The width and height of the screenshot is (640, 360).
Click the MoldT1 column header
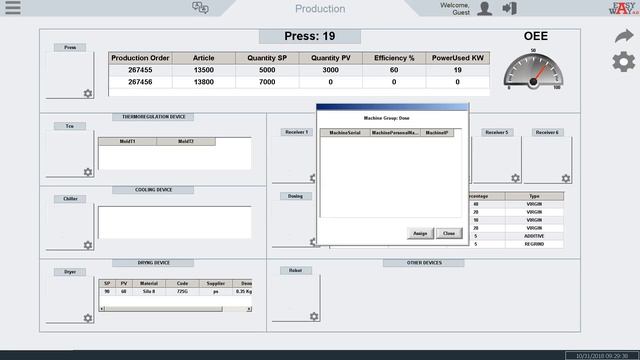127,142
